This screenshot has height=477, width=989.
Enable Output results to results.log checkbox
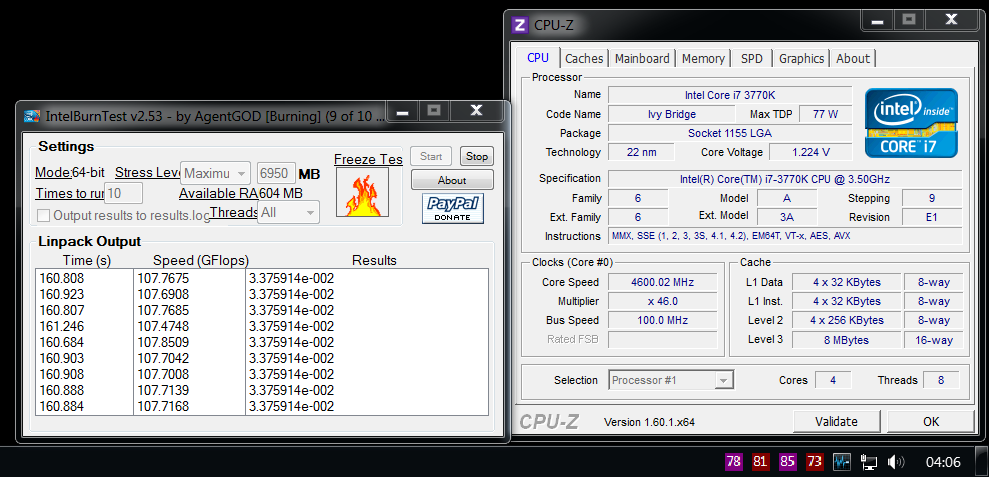coord(44,215)
